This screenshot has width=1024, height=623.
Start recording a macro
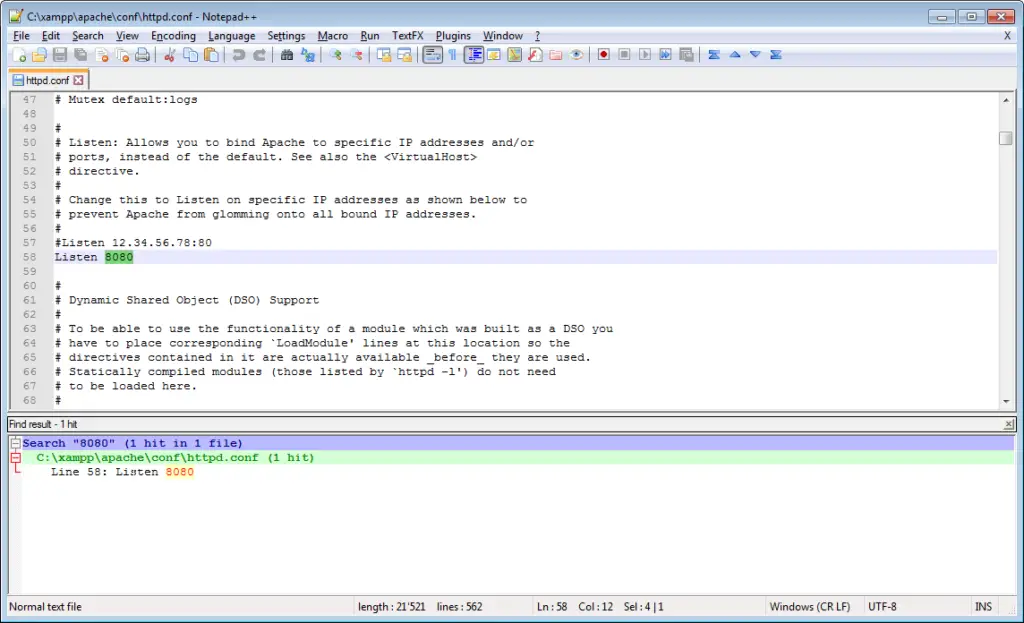click(x=603, y=55)
